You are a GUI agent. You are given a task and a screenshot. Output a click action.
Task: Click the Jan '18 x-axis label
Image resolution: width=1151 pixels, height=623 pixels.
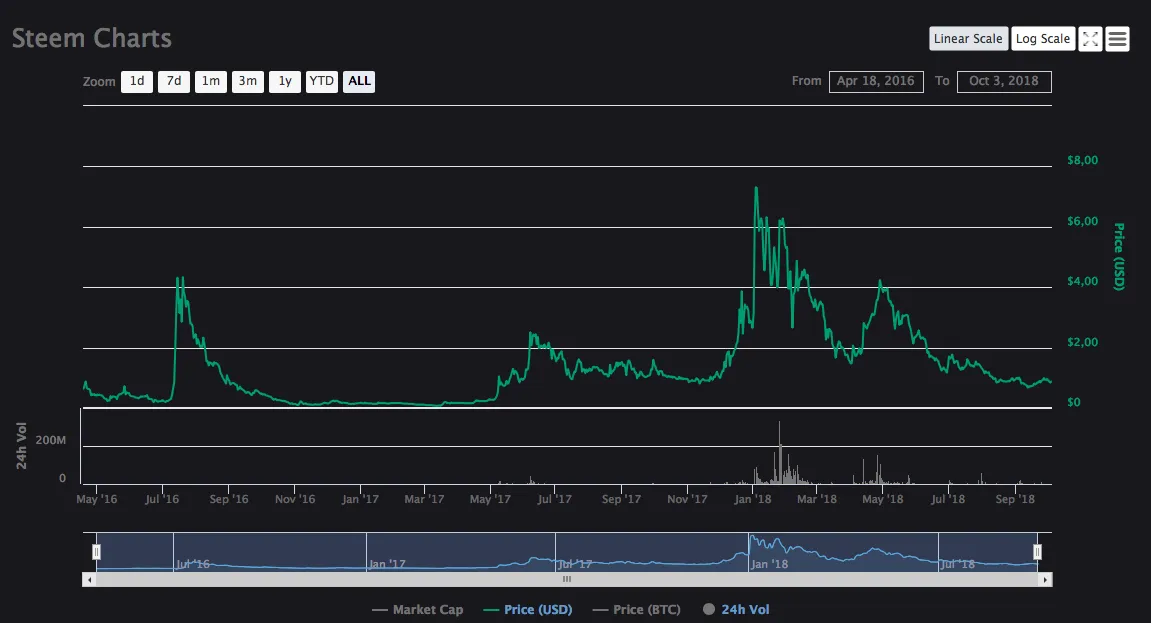click(x=753, y=499)
